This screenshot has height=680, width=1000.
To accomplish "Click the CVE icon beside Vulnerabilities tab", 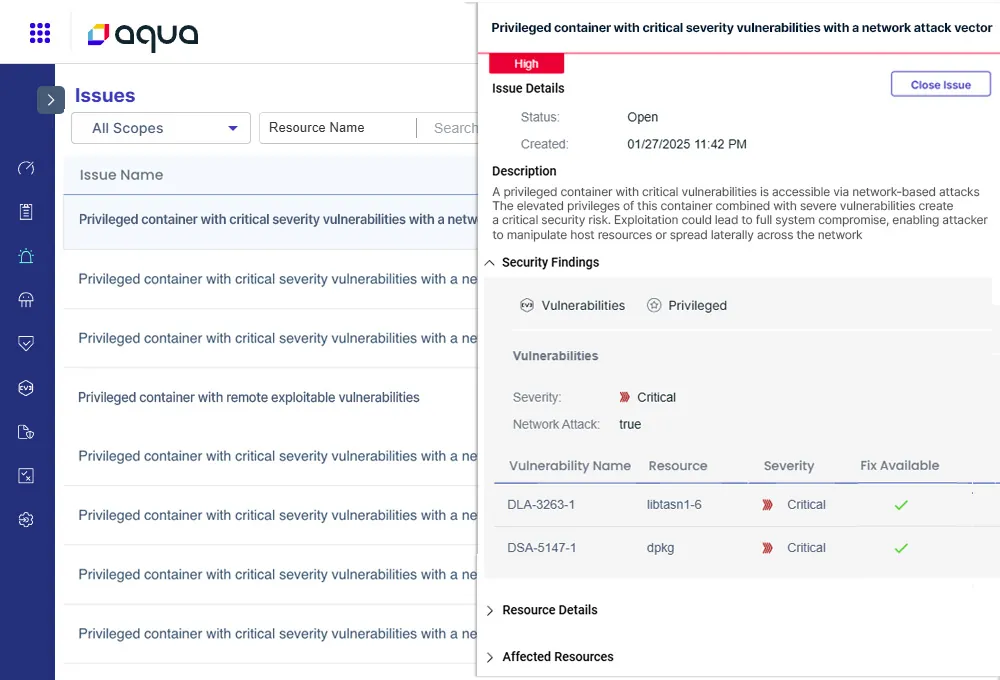I will tap(527, 306).
